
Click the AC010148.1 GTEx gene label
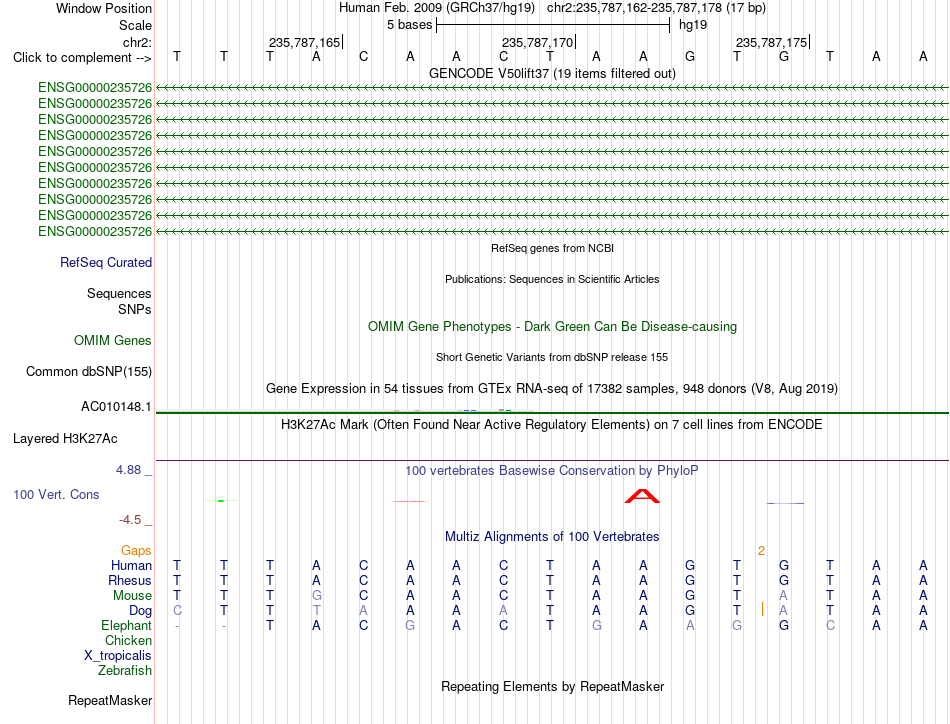pos(116,407)
